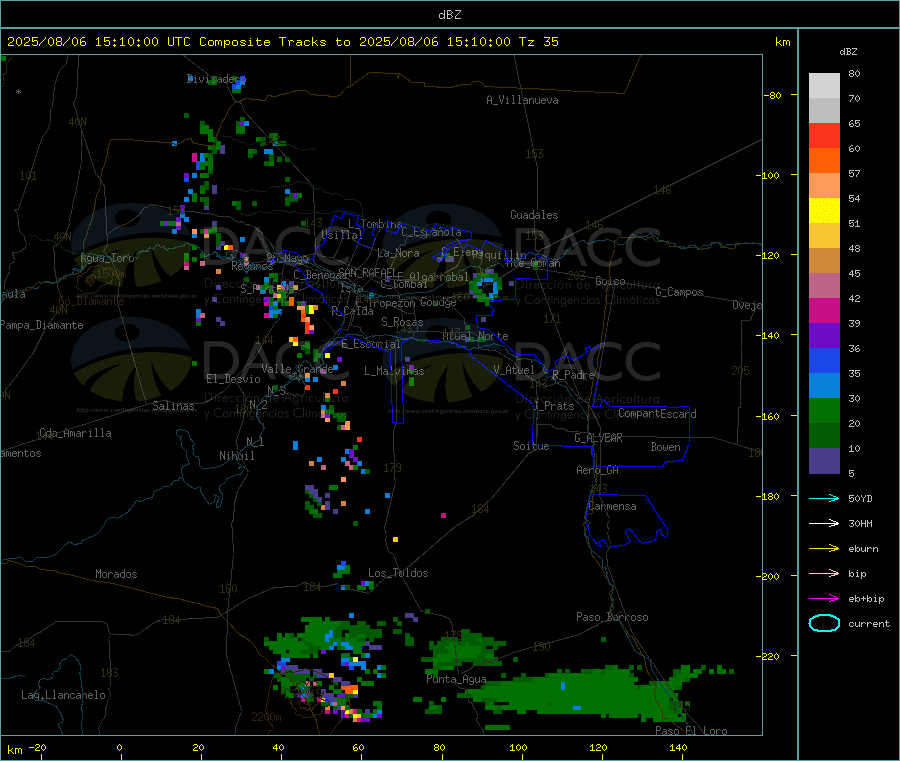Click the 'Guadales' map label
This screenshot has width=900, height=761.
tap(534, 215)
